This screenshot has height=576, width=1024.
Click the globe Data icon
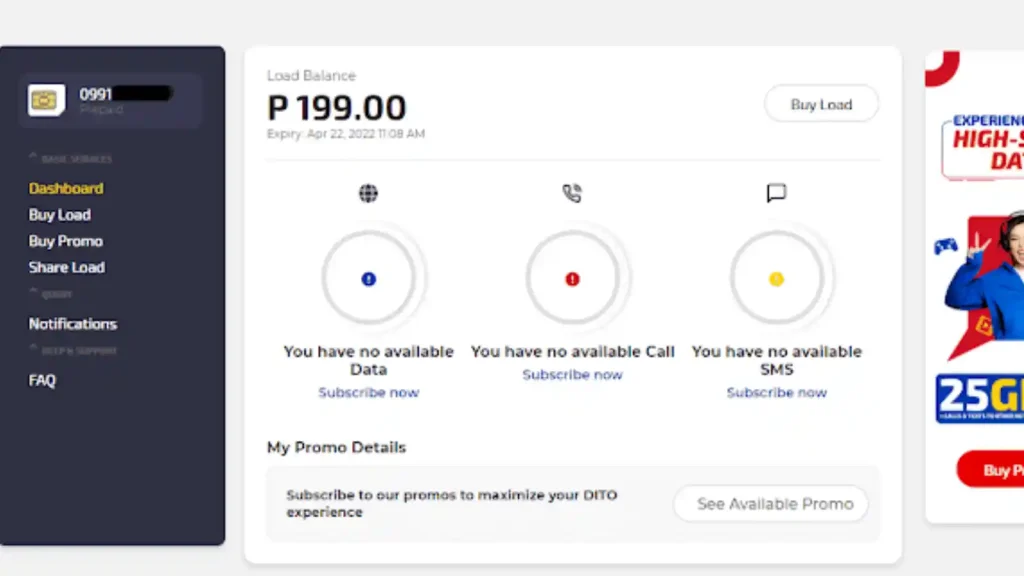(x=368, y=194)
